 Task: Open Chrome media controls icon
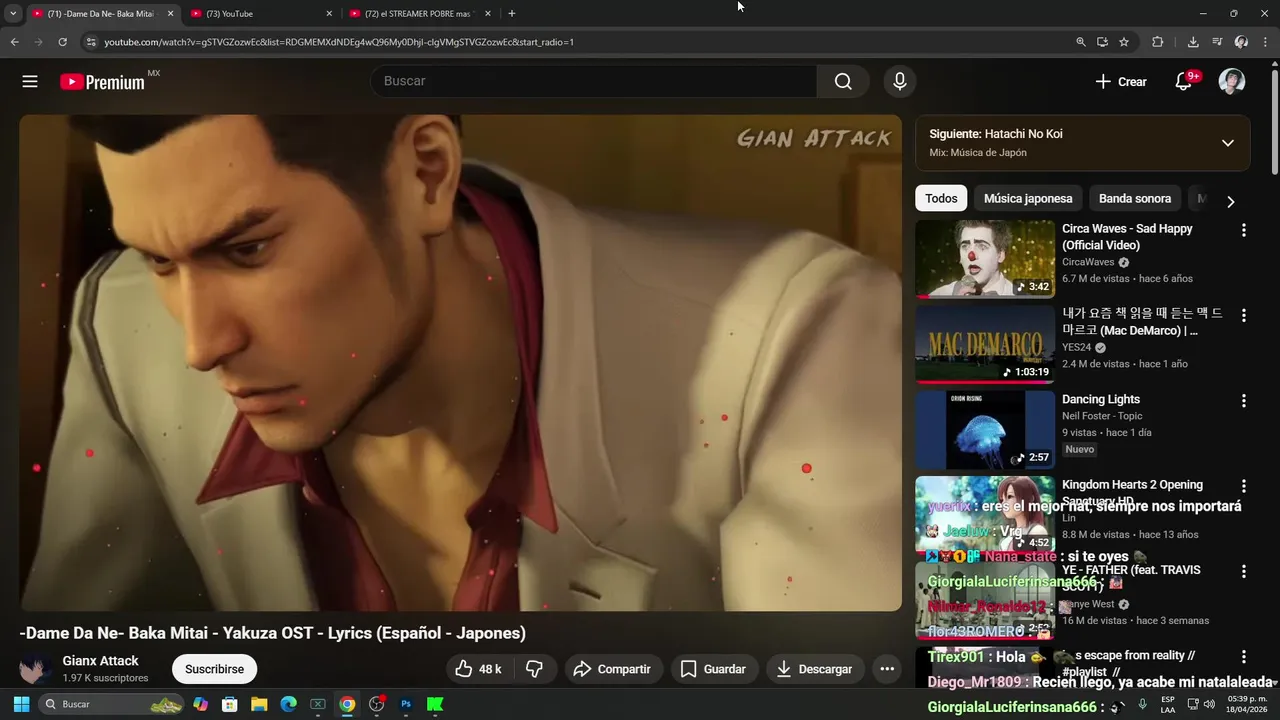1217,42
